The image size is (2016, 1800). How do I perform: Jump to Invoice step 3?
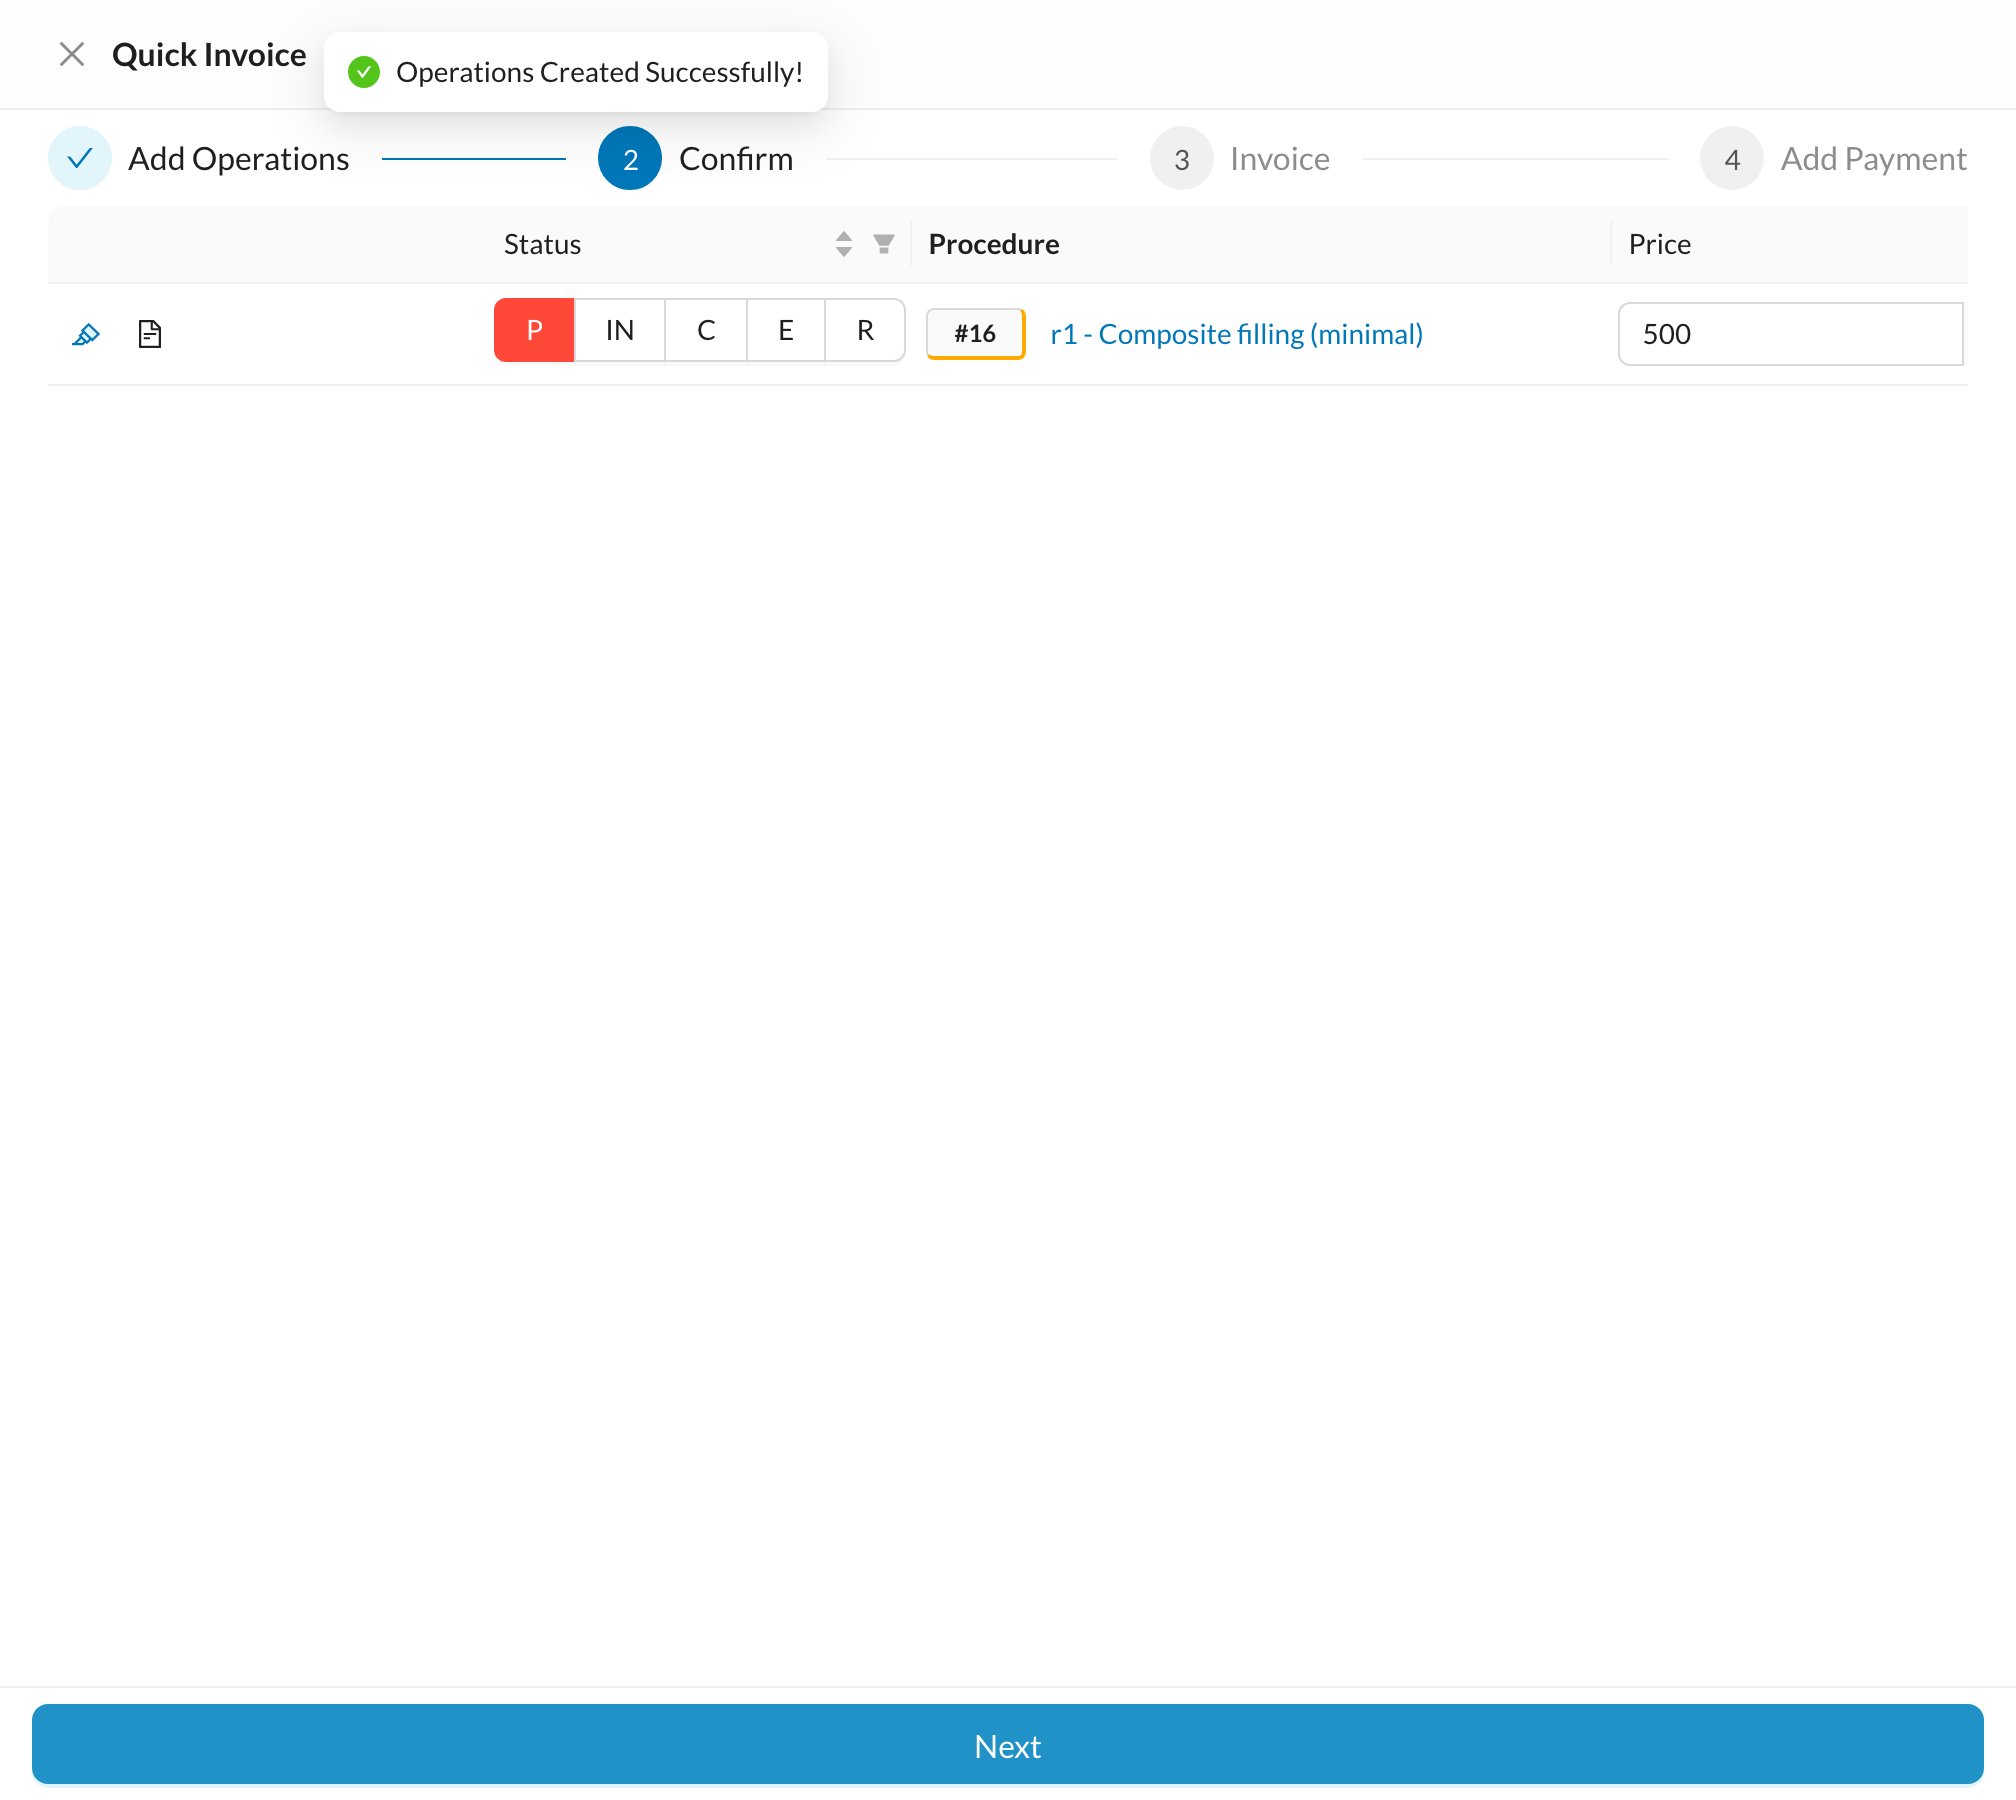coord(1240,158)
